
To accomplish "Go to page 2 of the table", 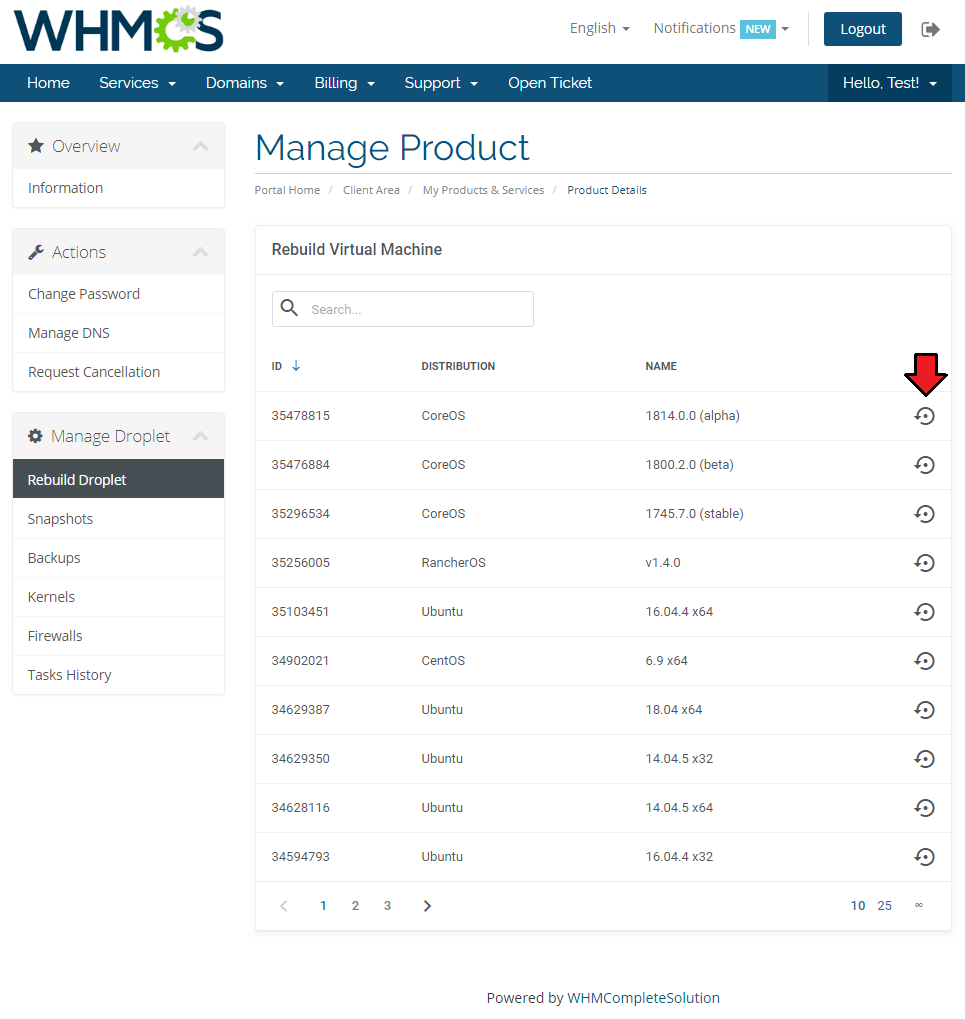I will point(355,906).
